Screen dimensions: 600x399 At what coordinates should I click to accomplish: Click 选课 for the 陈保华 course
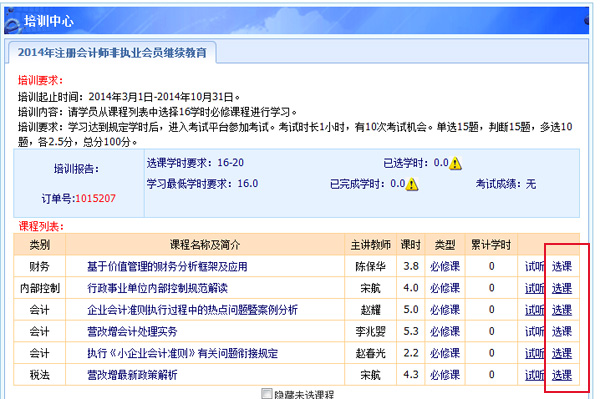[x=562, y=266]
